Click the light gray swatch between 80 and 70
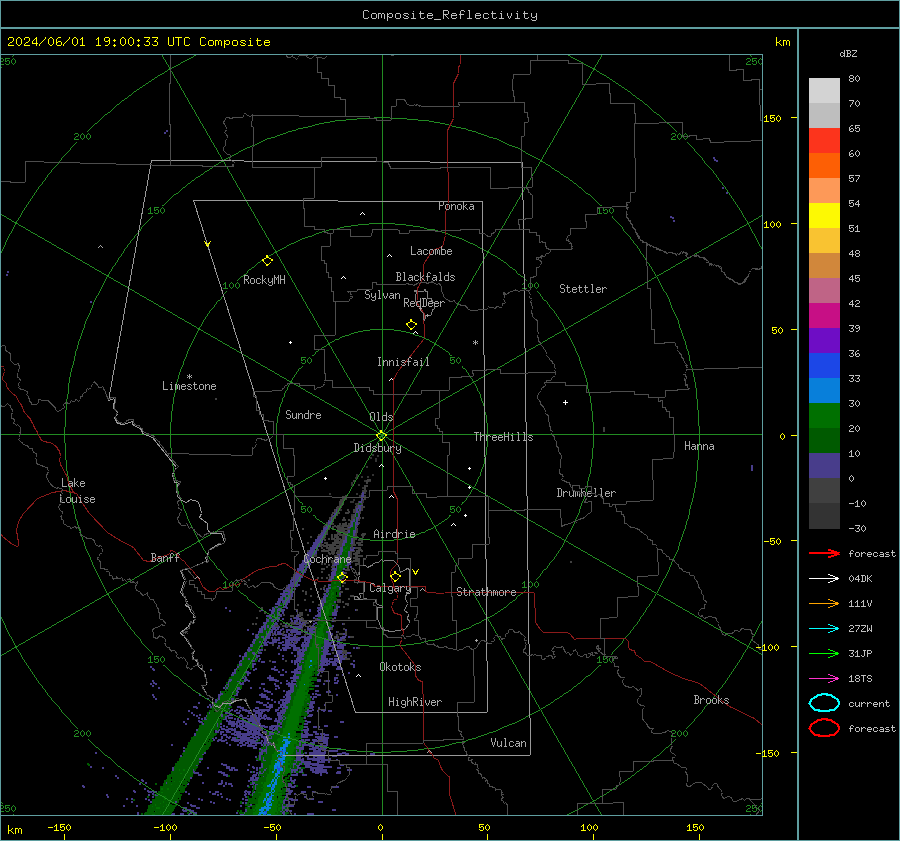The image size is (900, 841). click(x=824, y=91)
